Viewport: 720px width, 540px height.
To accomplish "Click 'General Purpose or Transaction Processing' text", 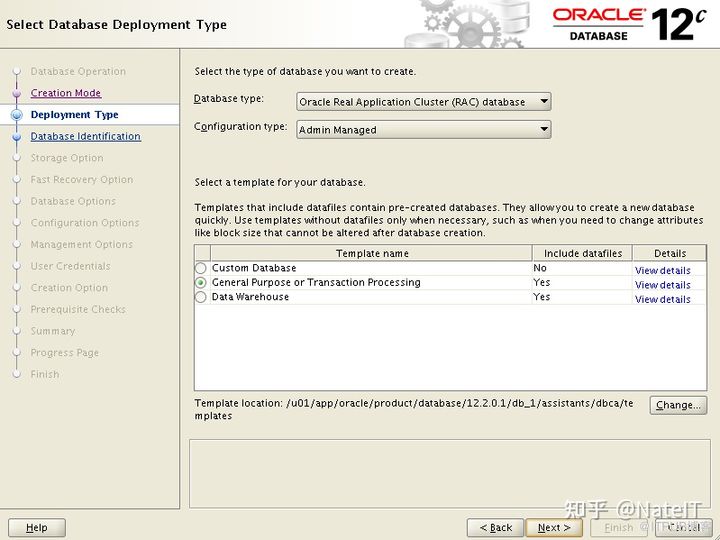I will (316, 282).
